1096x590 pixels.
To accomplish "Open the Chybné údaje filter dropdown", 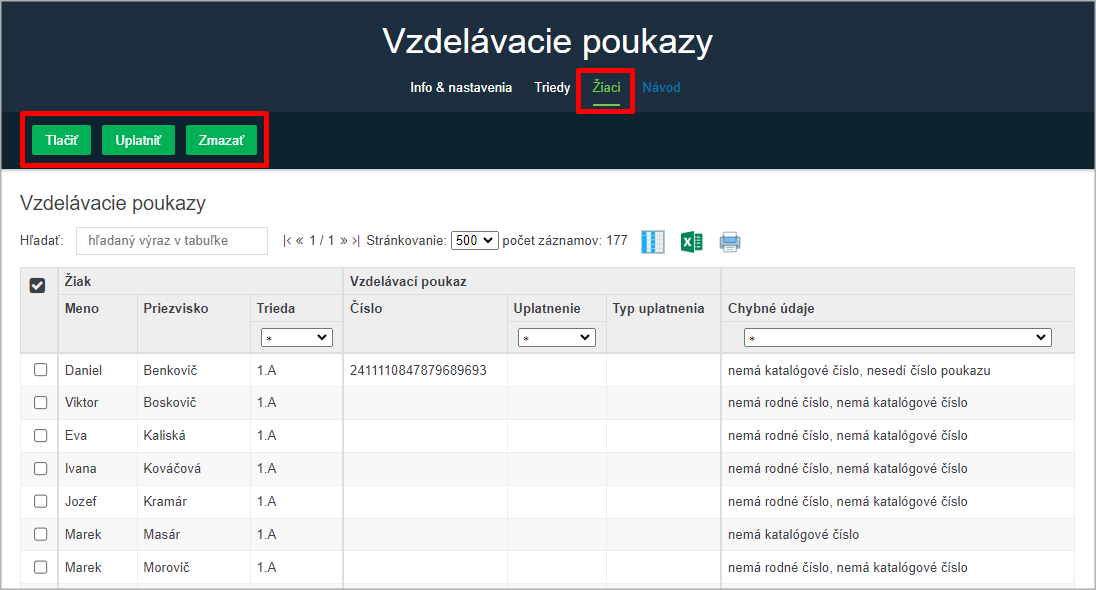I will (x=897, y=338).
